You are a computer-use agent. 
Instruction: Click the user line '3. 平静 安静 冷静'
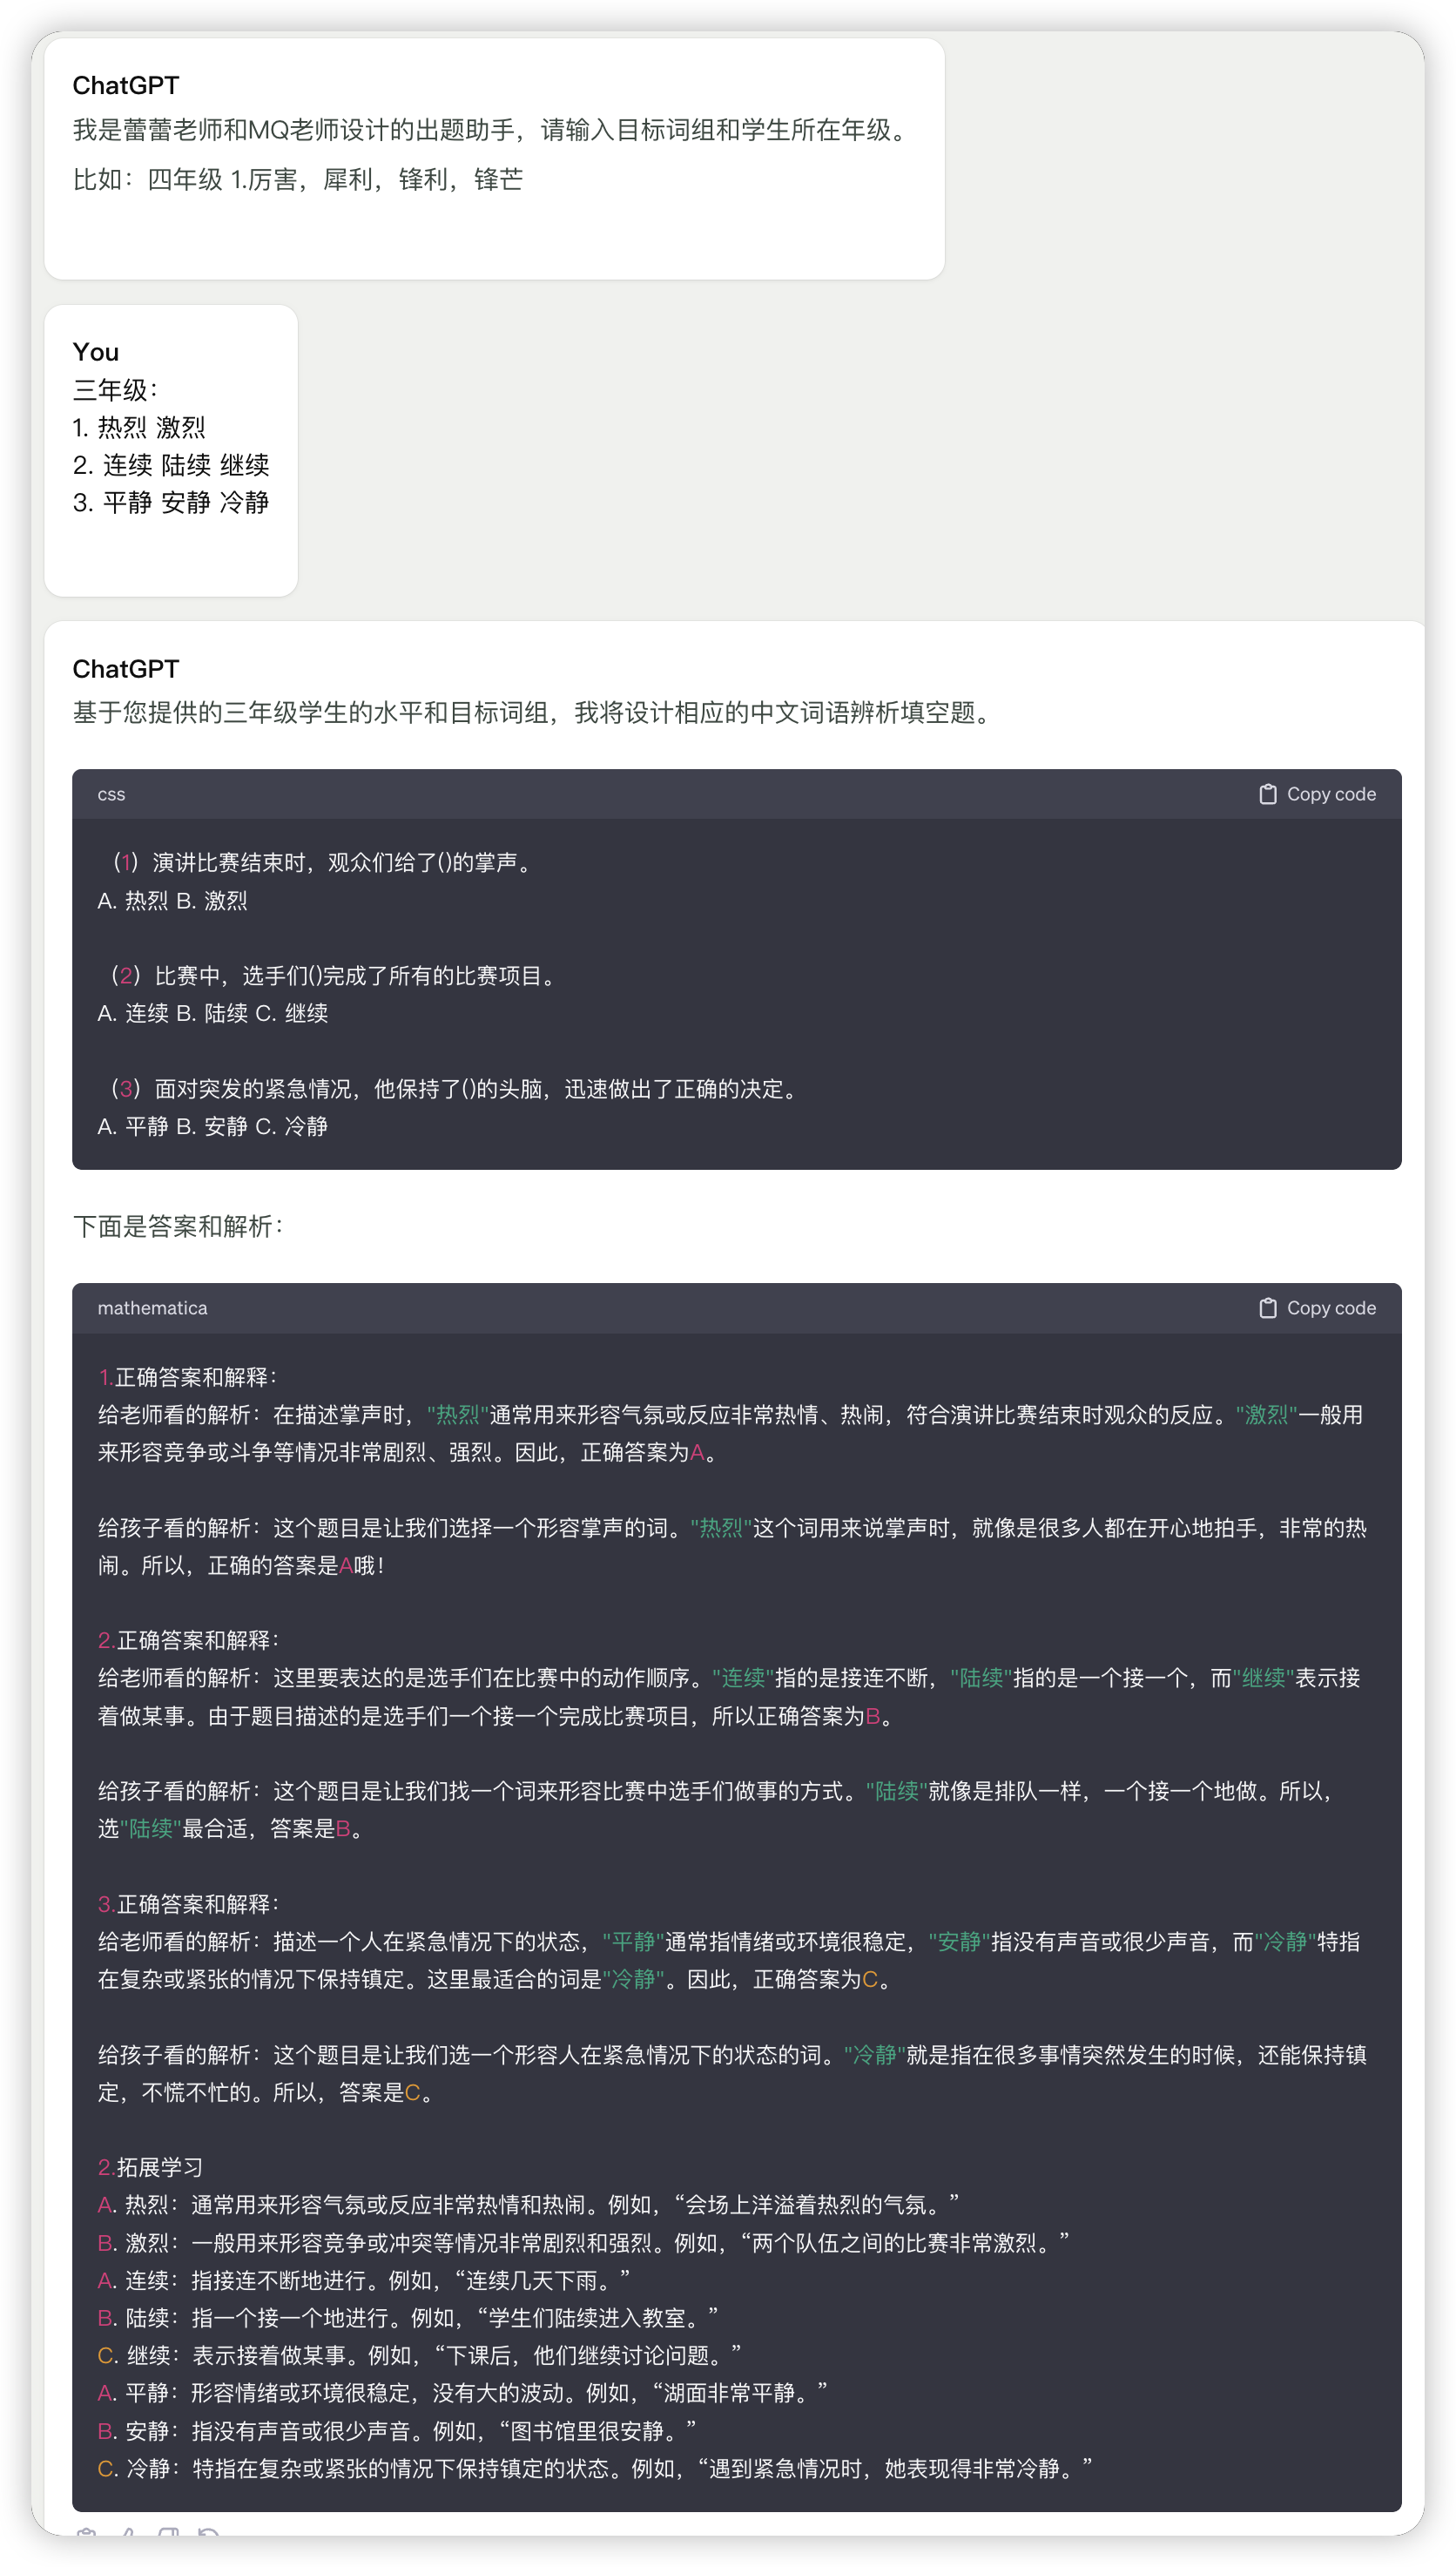(x=171, y=503)
